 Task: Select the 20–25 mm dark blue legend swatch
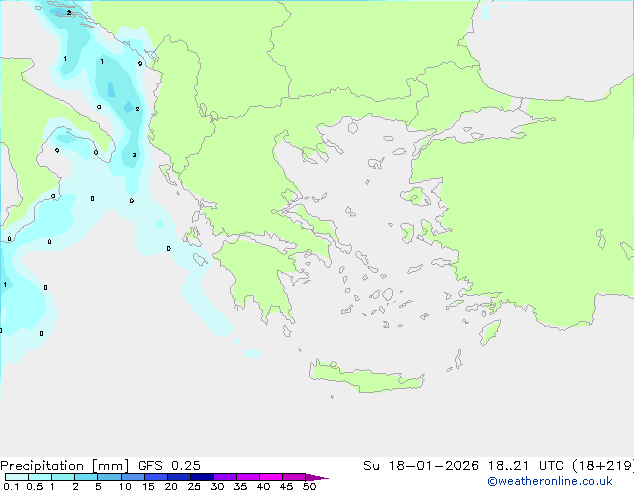(179, 477)
